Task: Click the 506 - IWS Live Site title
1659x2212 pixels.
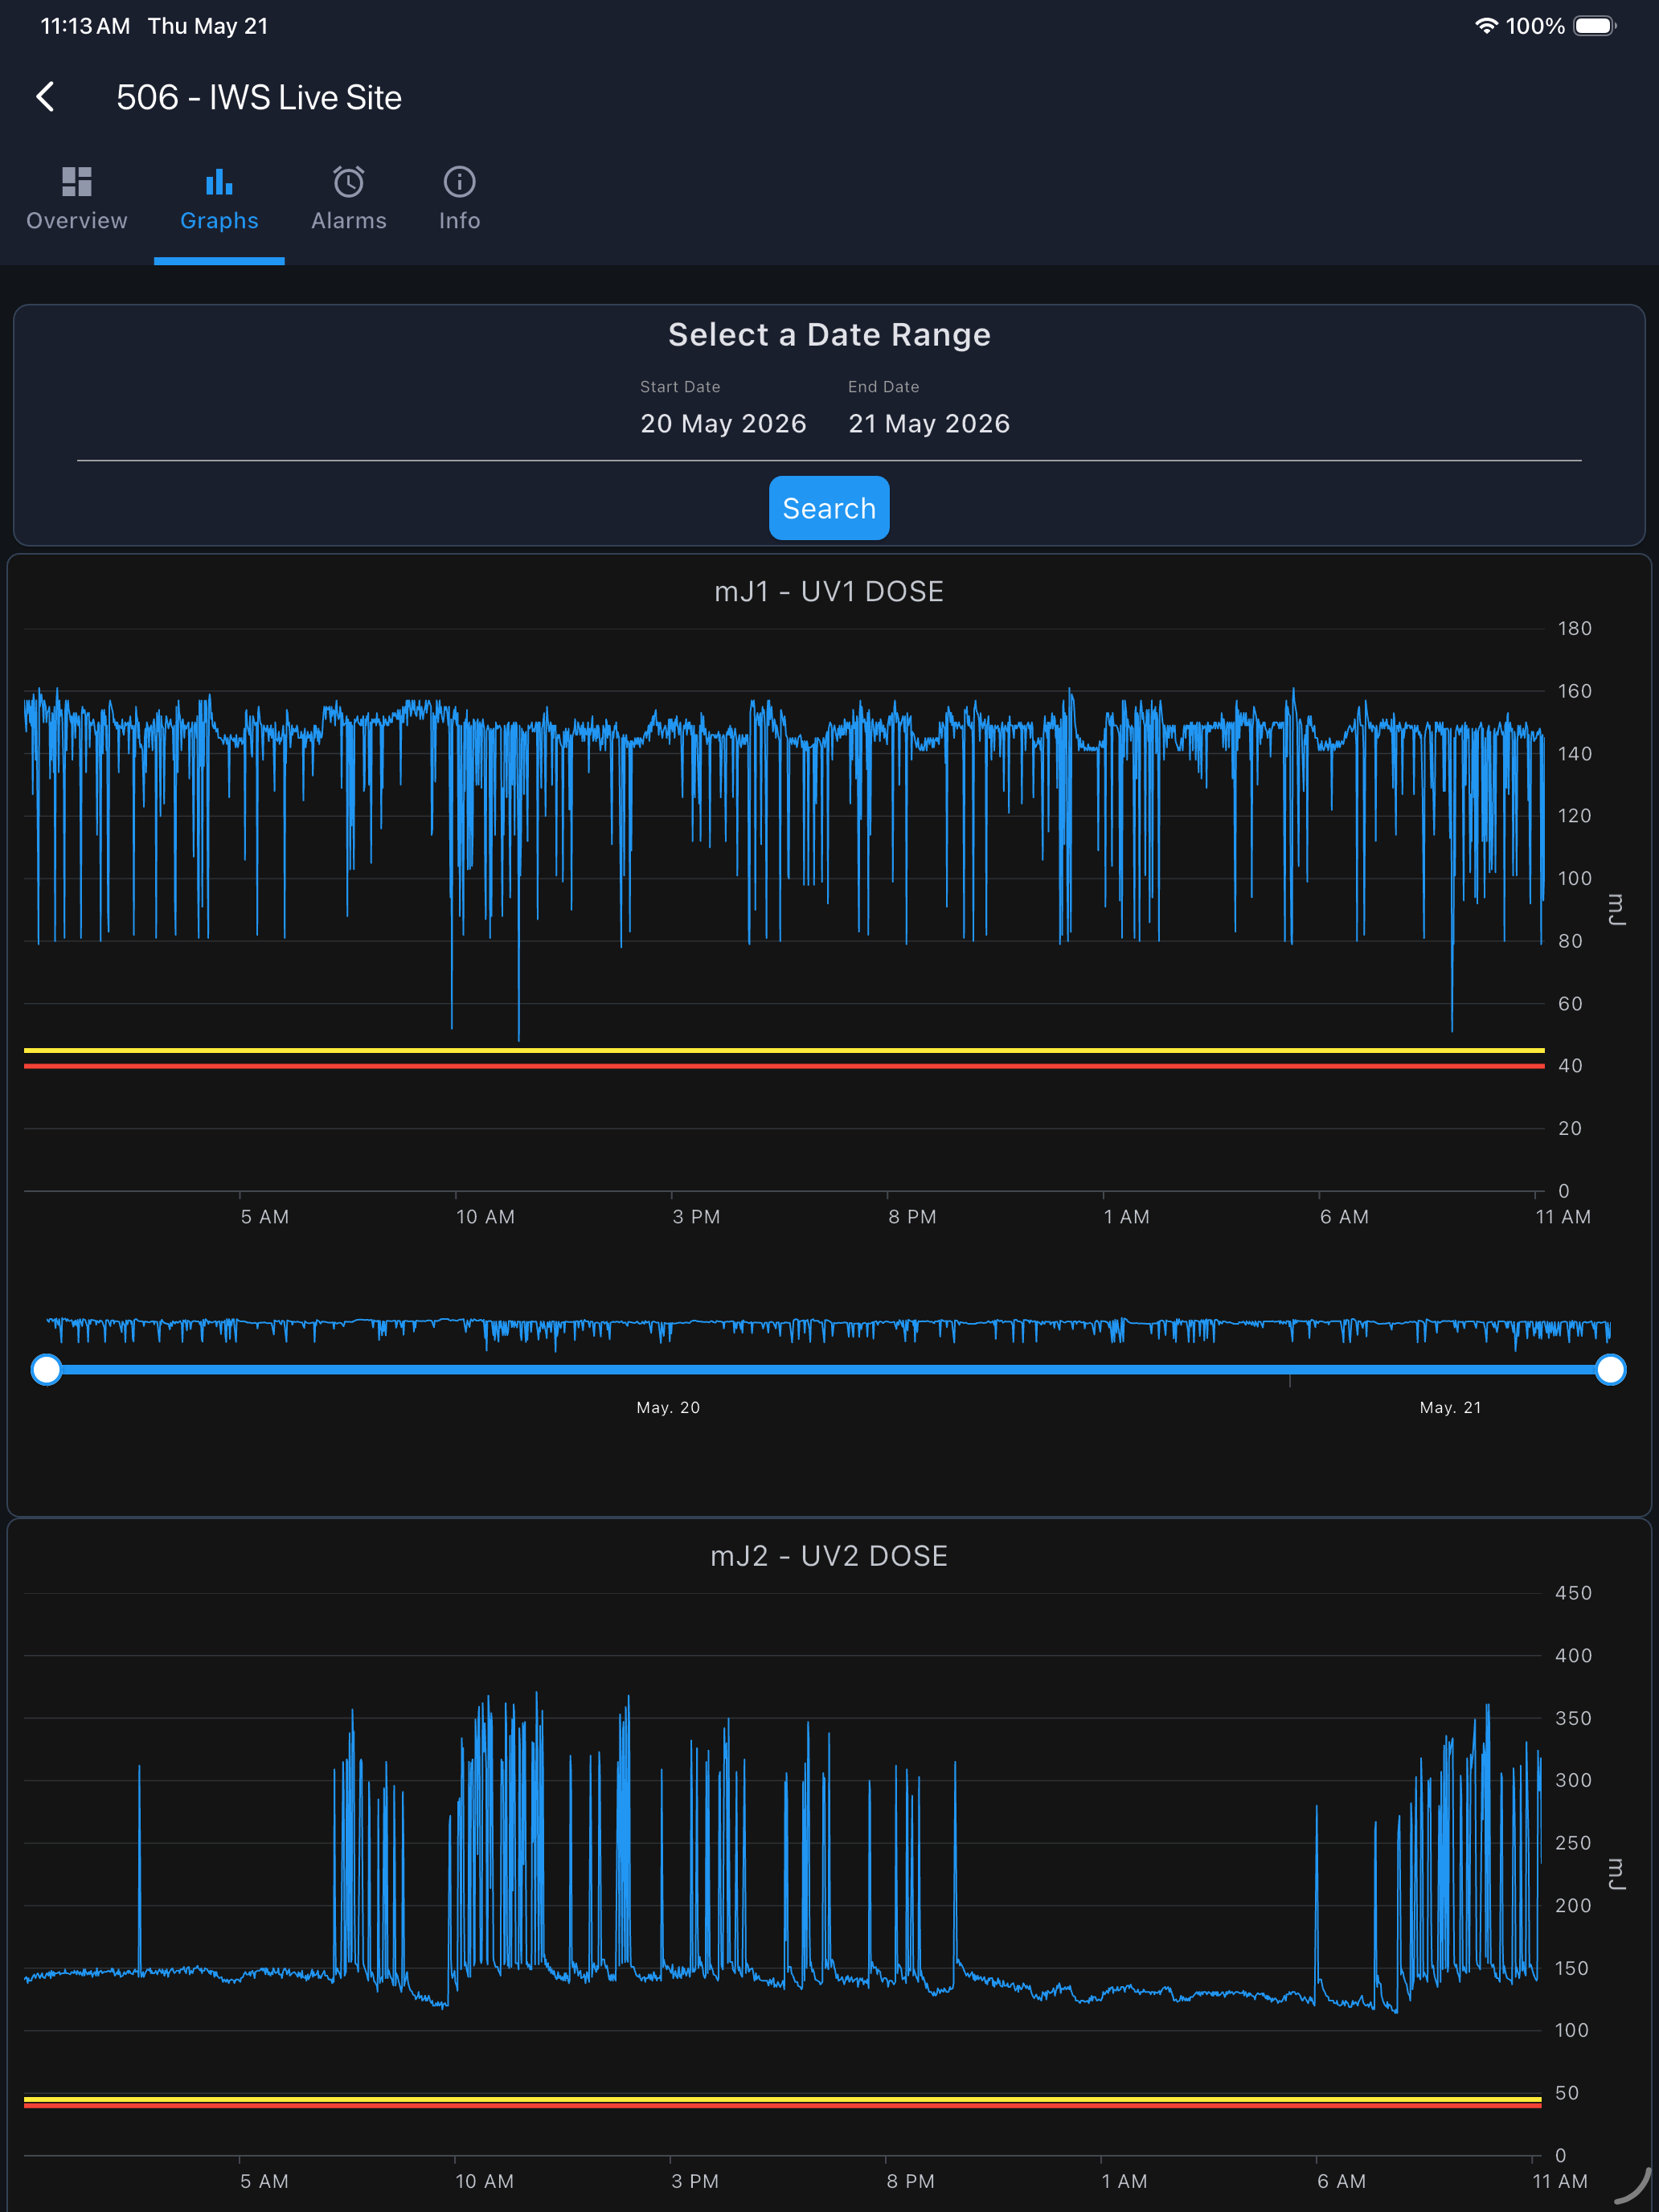Action: 259,98
